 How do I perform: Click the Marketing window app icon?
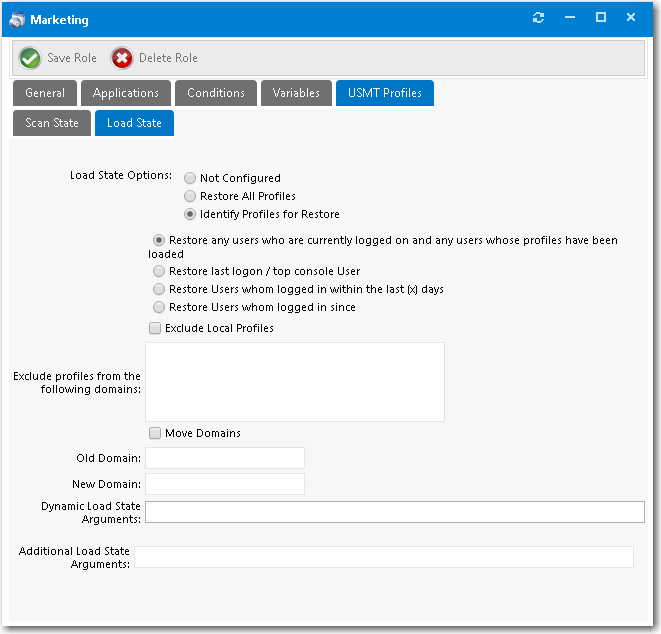coord(17,19)
